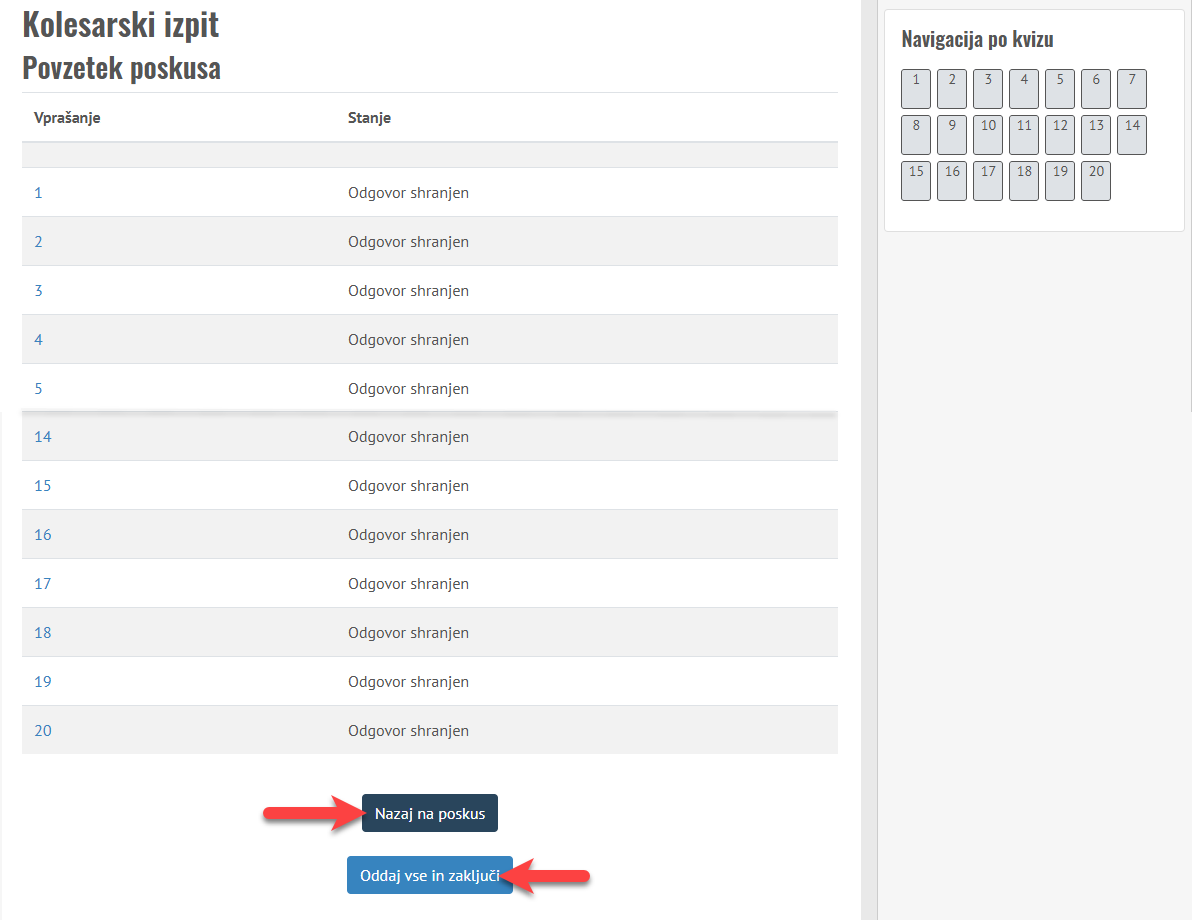Open question 3 link in summary table
This screenshot has width=1192, height=920.
pos(39,291)
